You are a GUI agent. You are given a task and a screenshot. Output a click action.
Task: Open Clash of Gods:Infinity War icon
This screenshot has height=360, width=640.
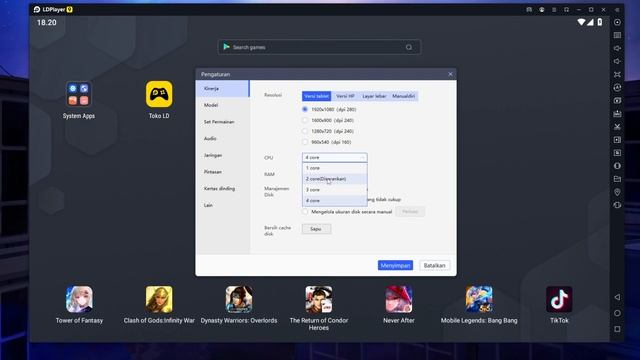coord(159,299)
